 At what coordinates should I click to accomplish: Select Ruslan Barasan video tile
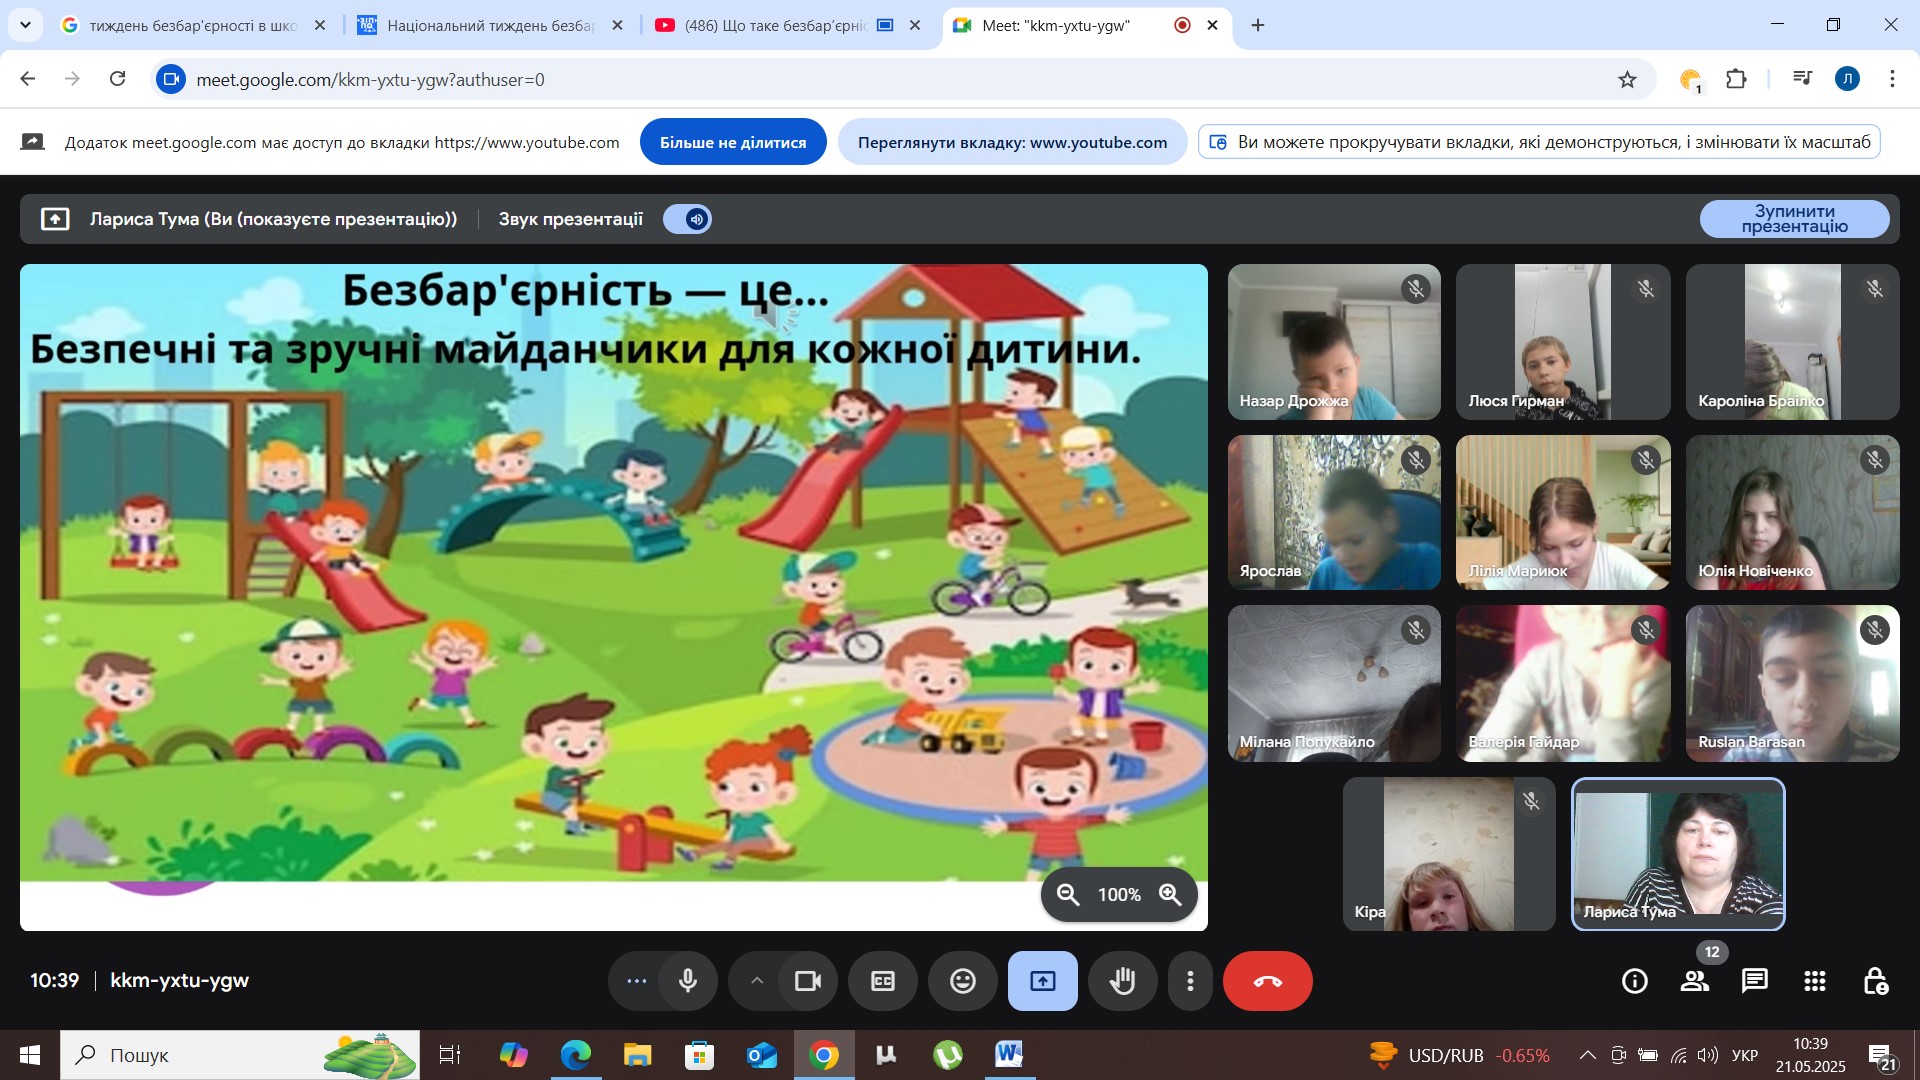click(1792, 683)
